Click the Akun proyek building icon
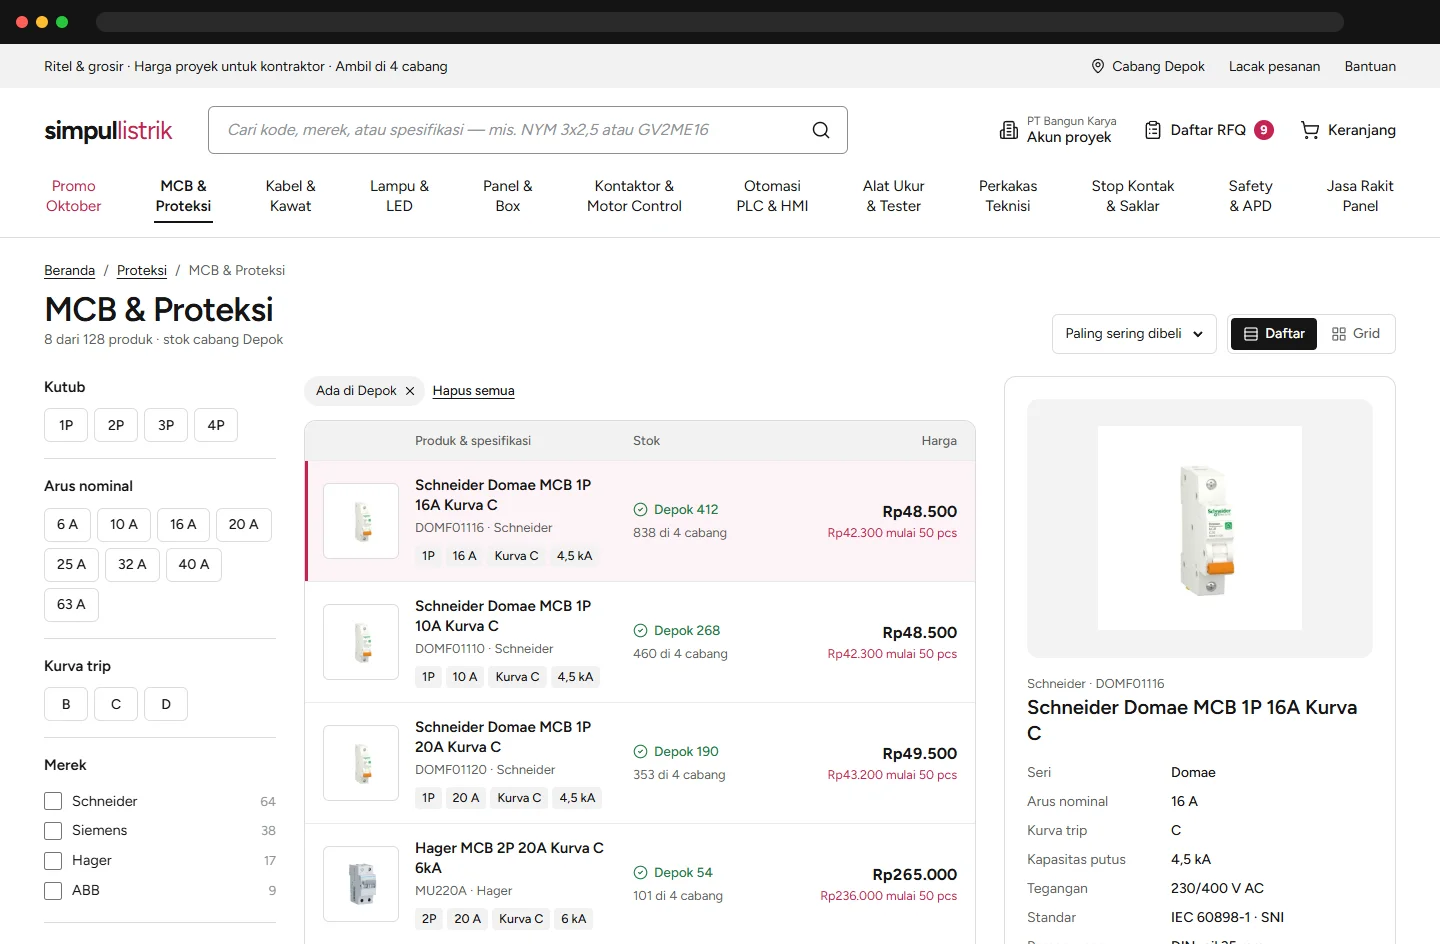1440x944 pixels. tap(1009, 130)
